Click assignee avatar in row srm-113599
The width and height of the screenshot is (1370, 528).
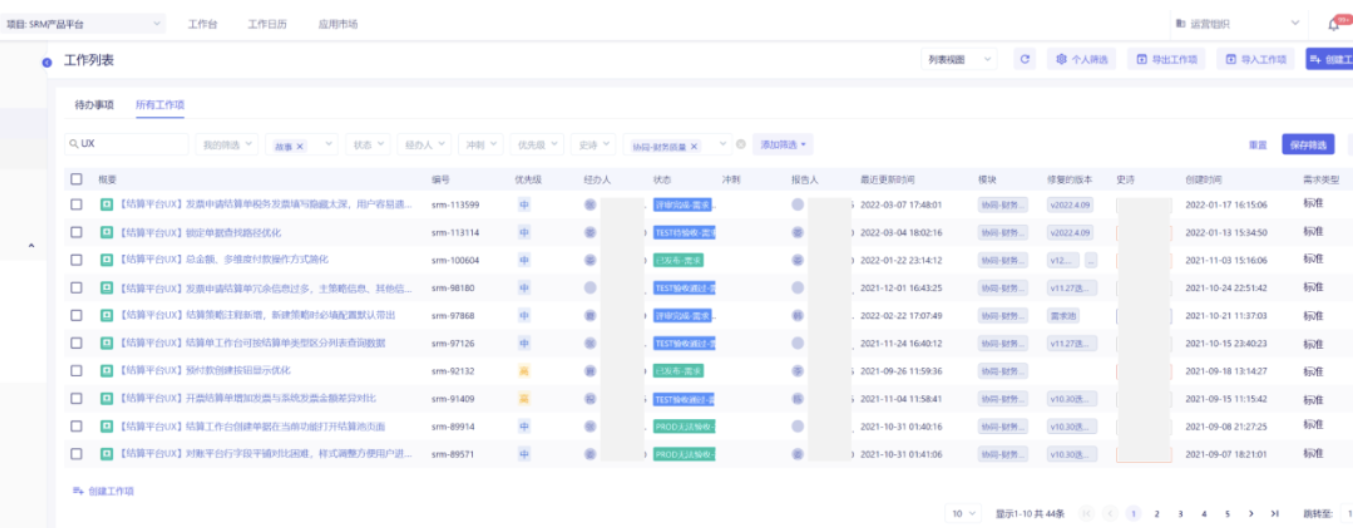pyautogui.click(x=590, y=204)
